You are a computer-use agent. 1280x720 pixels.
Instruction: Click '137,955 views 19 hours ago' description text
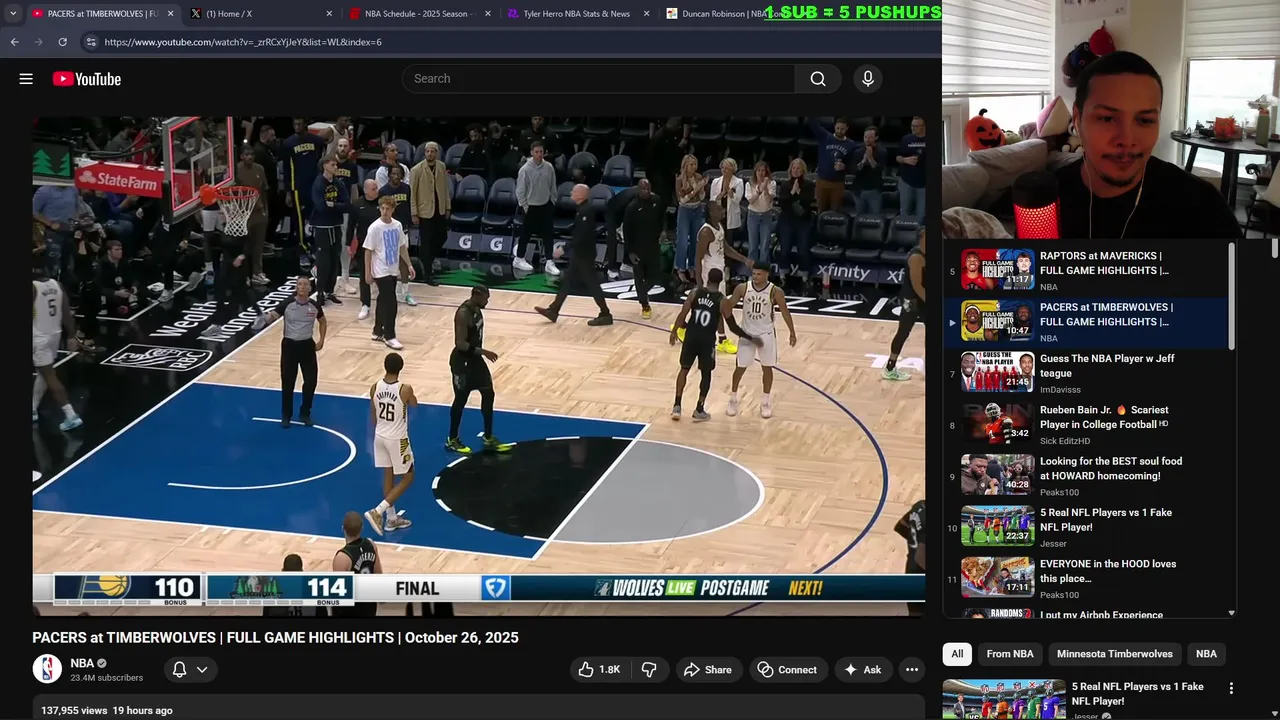click(107, 710)
